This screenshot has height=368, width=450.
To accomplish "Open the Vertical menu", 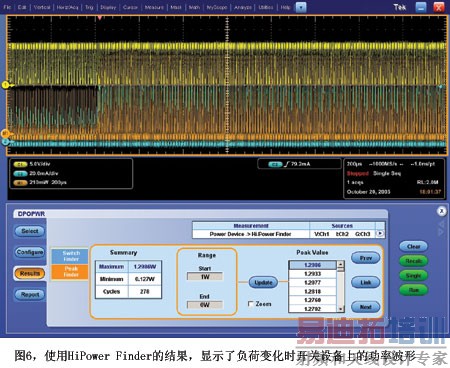I will [x=42, y=7].
